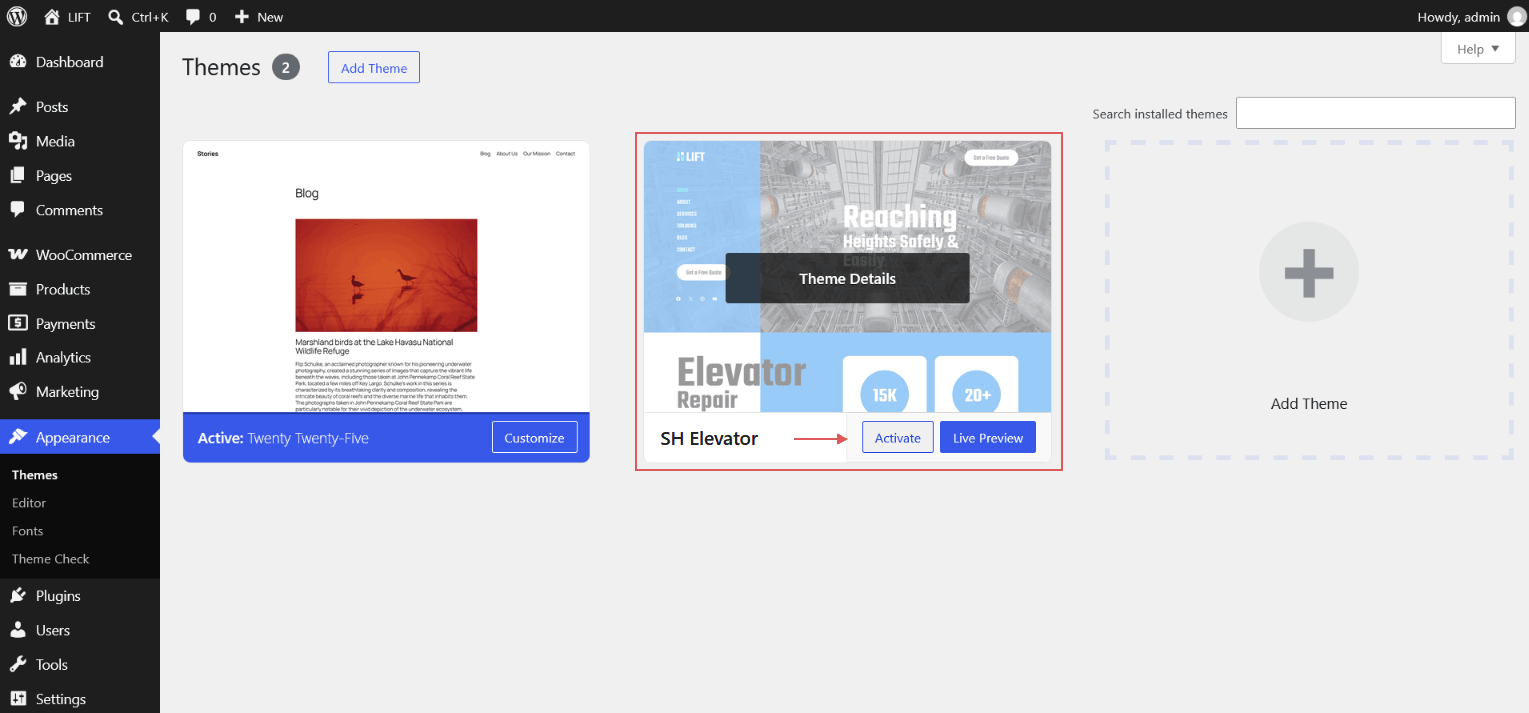Open Theme Details for SH Elevator
This screenshot has width=1529, height=713.
pyautogui.click(x=847, y=278)
